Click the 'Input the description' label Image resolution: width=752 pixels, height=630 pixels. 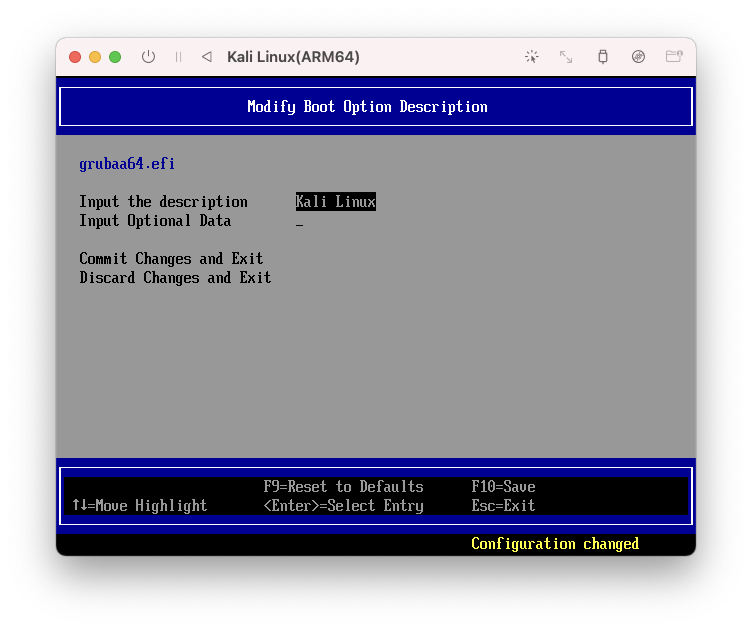click(163, 202)
